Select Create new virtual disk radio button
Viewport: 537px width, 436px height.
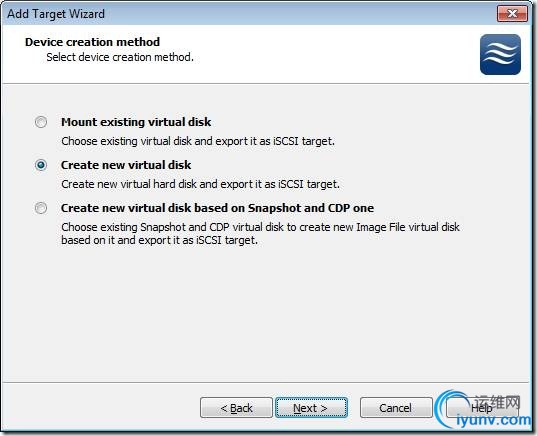point(41,165)
